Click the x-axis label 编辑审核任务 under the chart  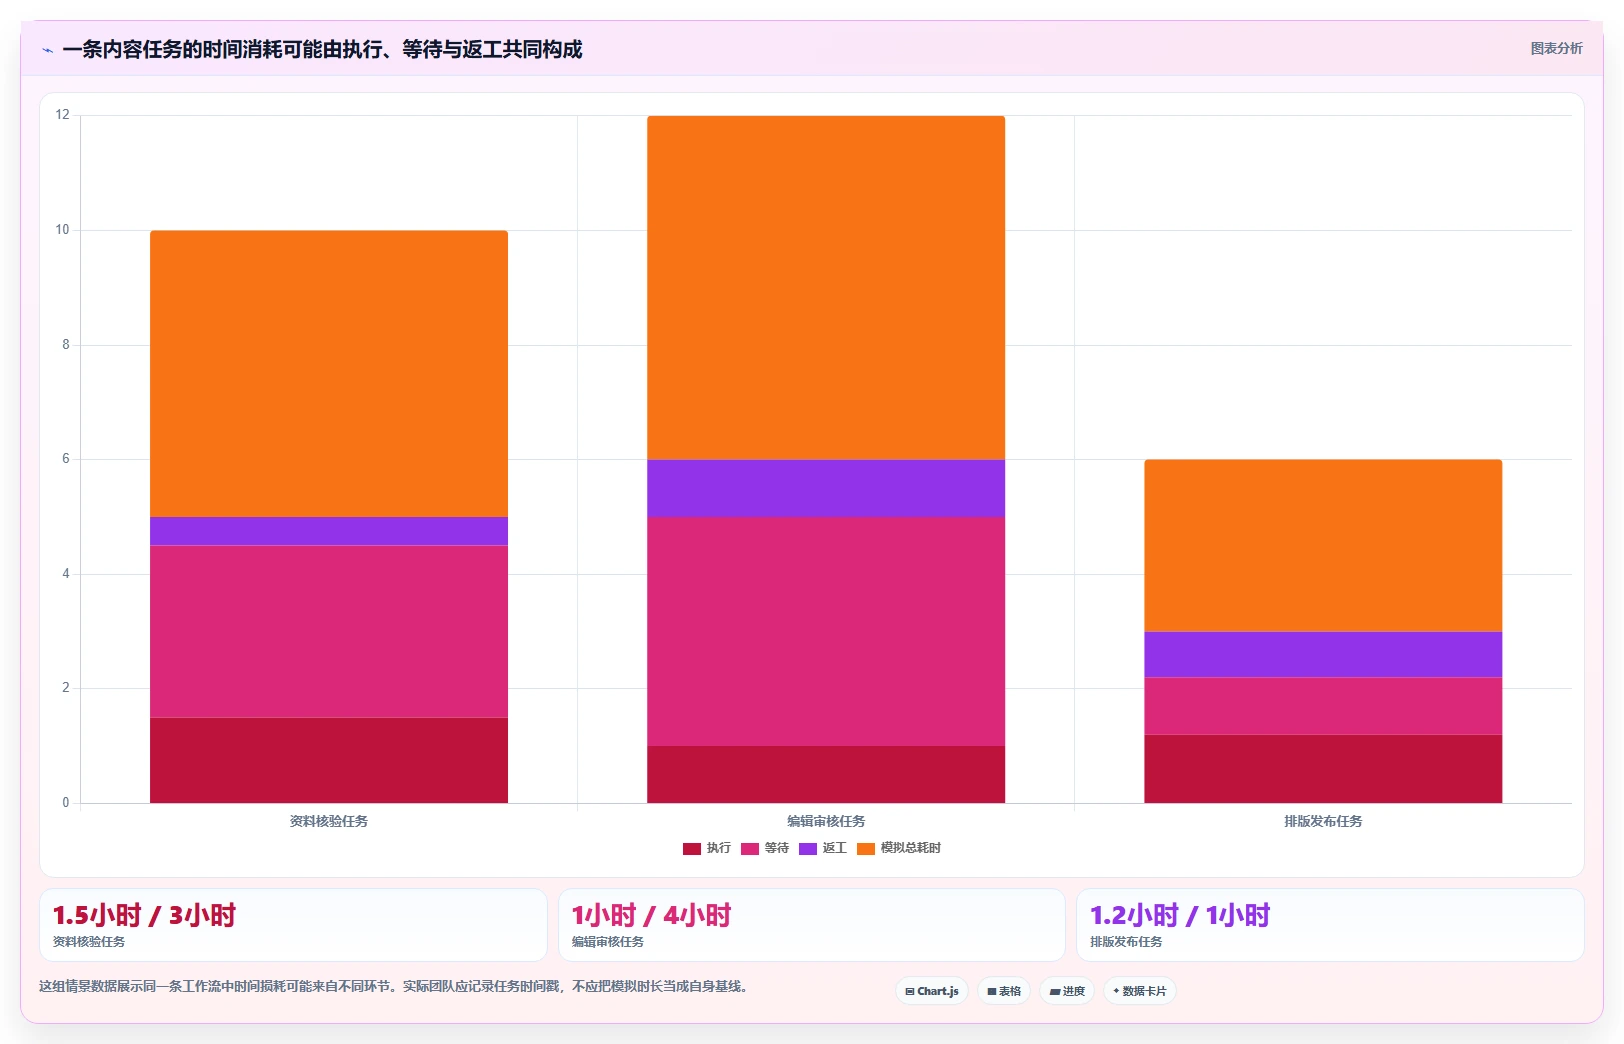pos(826,821)
